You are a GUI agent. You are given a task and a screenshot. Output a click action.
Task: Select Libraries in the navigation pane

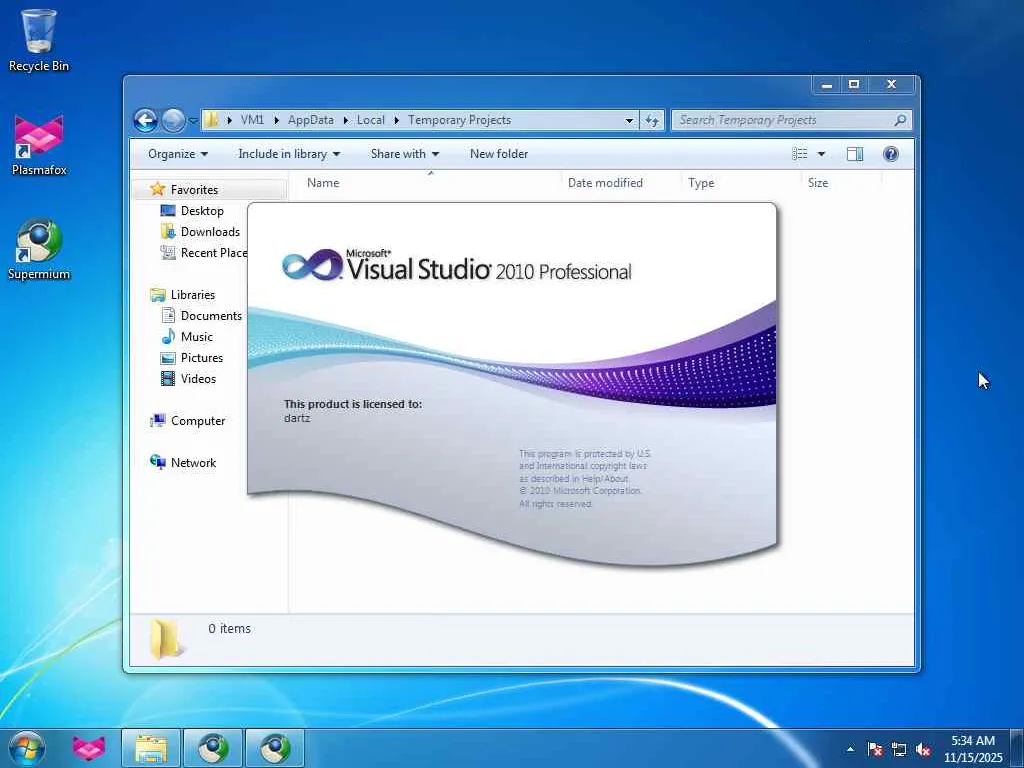point(192,295)
